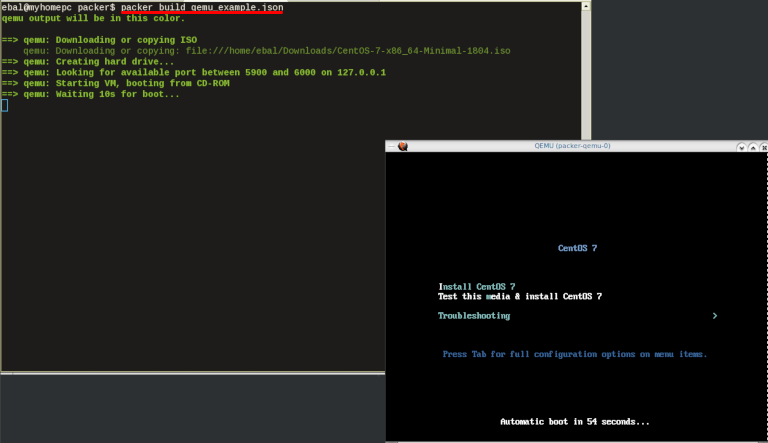Minimize the QEMU packer-qemu-0 window
The height and width of the screenshot is (443, 768).
pyautogui.click(x=739, y=146)
